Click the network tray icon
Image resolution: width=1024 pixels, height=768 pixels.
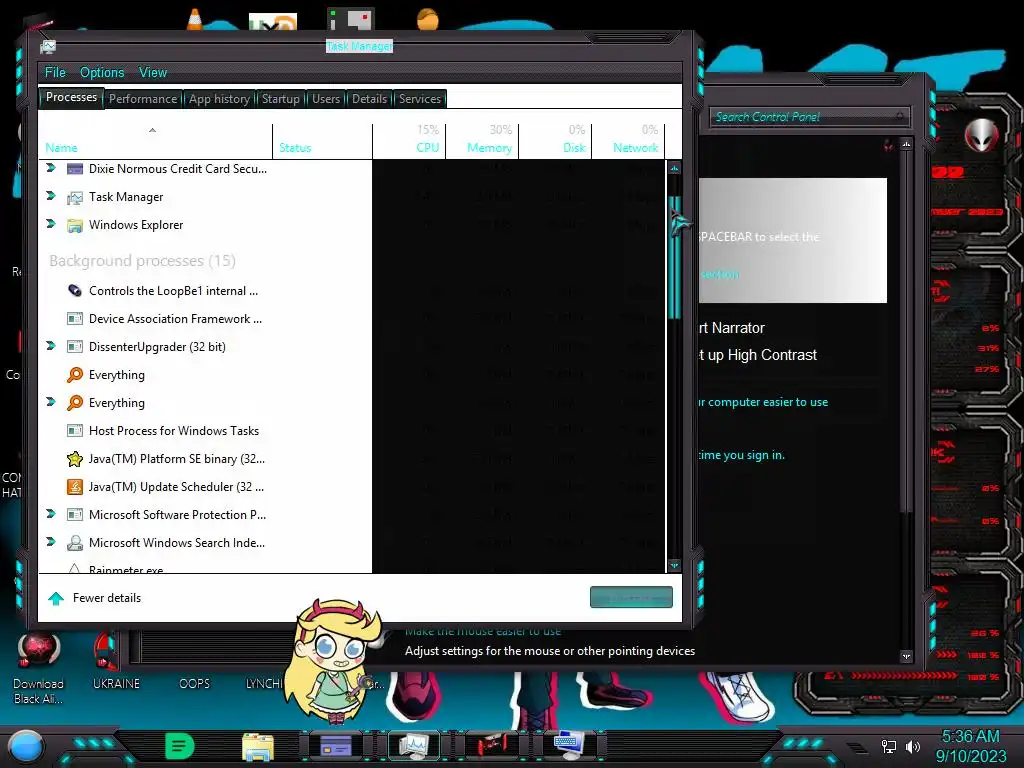click(889, 746)
